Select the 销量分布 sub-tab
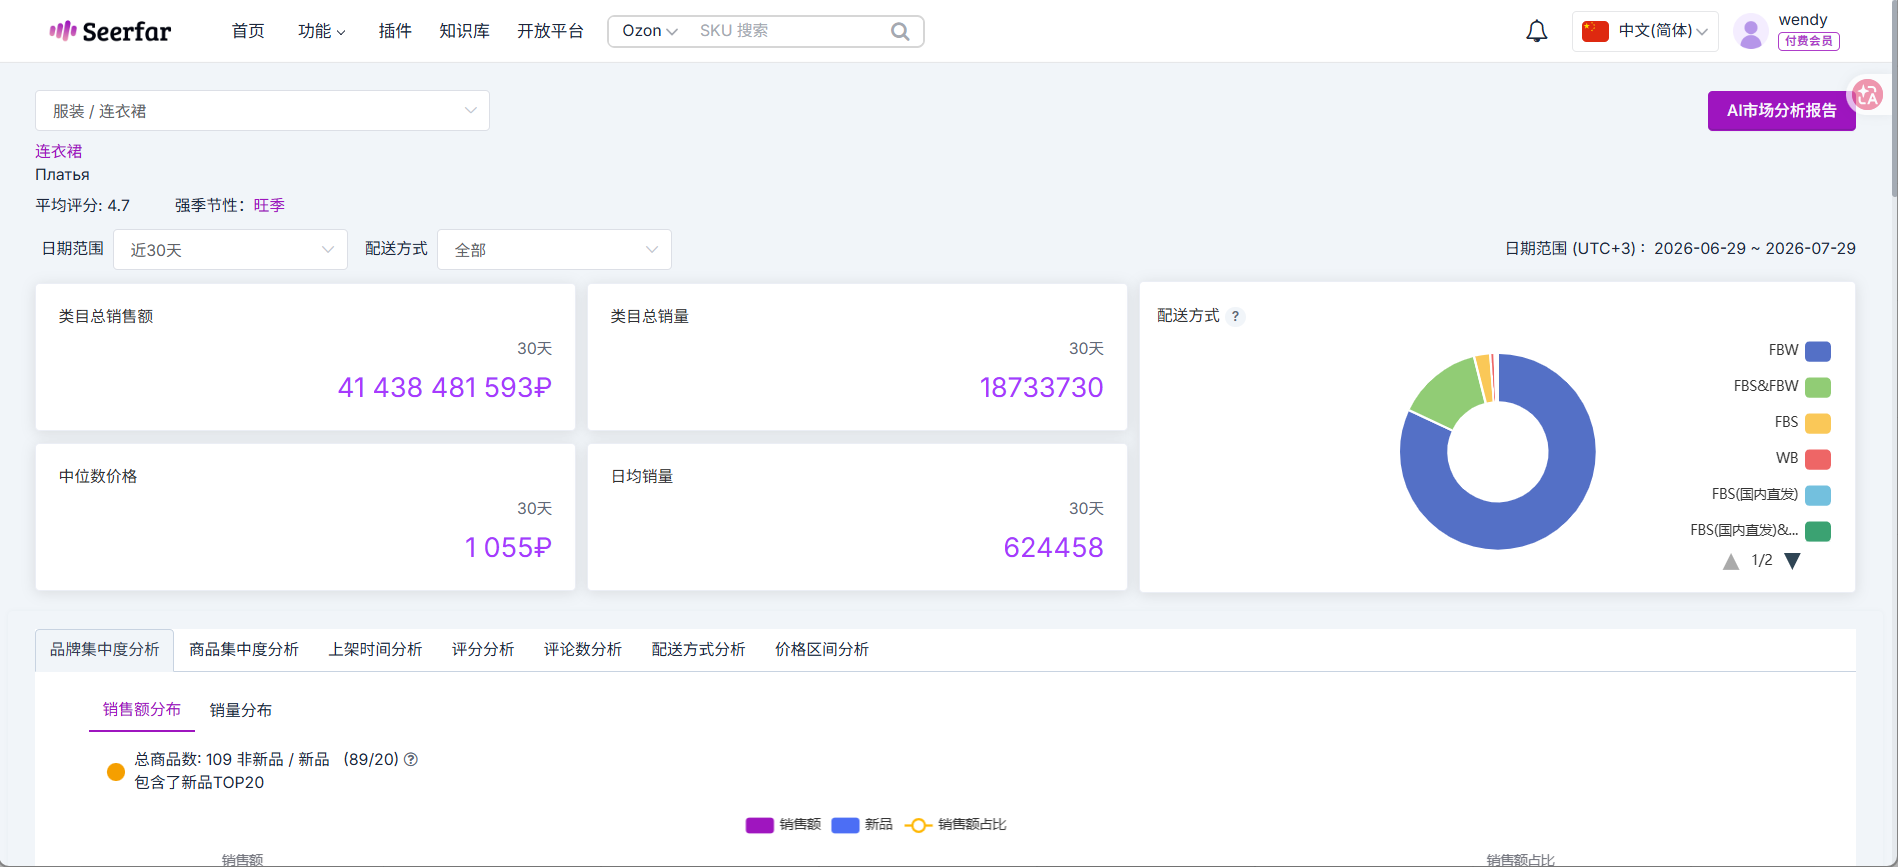The height and width of the screenshot is (867, 1898). coord(241,711)
